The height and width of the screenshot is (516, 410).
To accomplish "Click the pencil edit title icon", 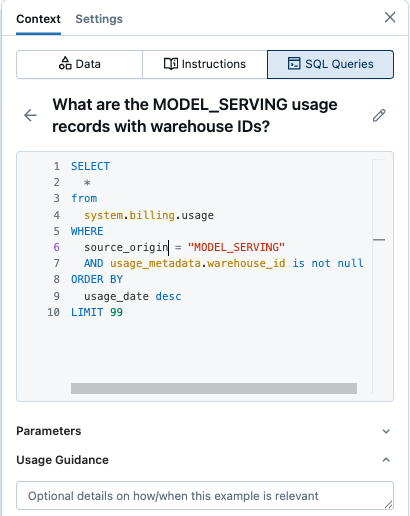I will [x=379, y=115].
